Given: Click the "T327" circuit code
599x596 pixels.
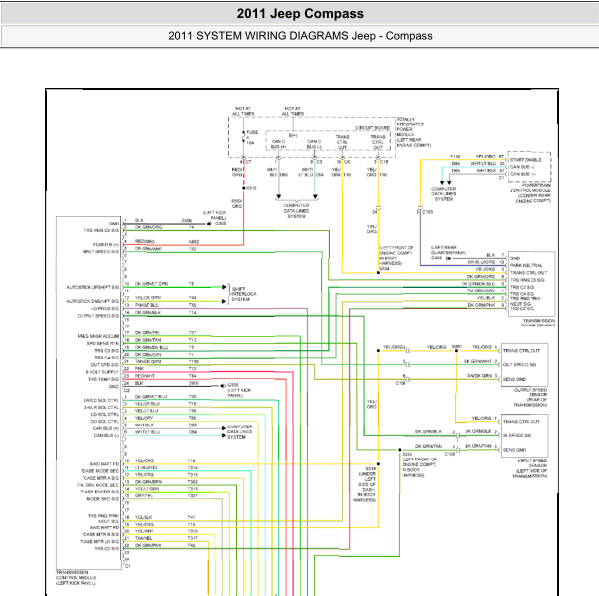Looking at the screenshot, I should pos(193,496).
